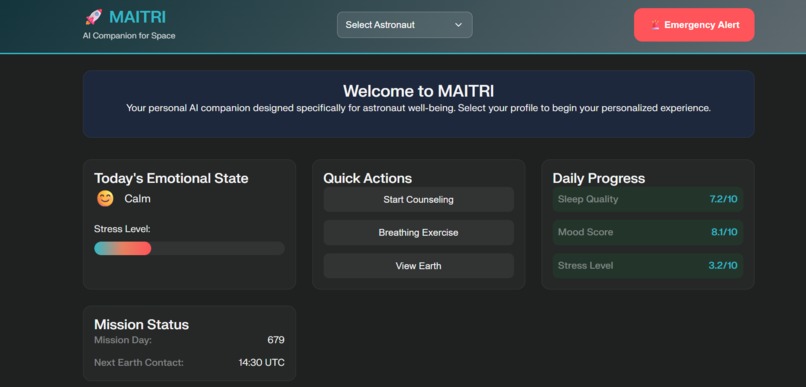Click the Calm emotional state label
806x387 pixels.
pyautogui.click(x=137, y=198)
